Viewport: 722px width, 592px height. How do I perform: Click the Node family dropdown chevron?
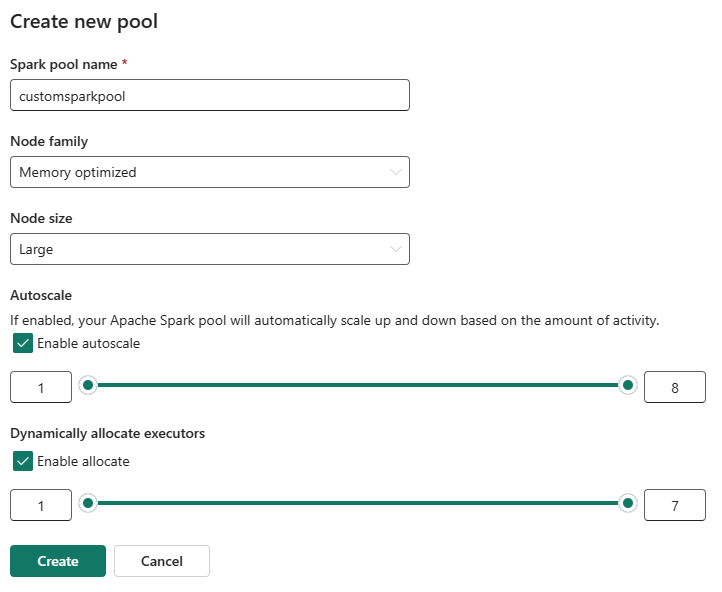click(395, 172)
